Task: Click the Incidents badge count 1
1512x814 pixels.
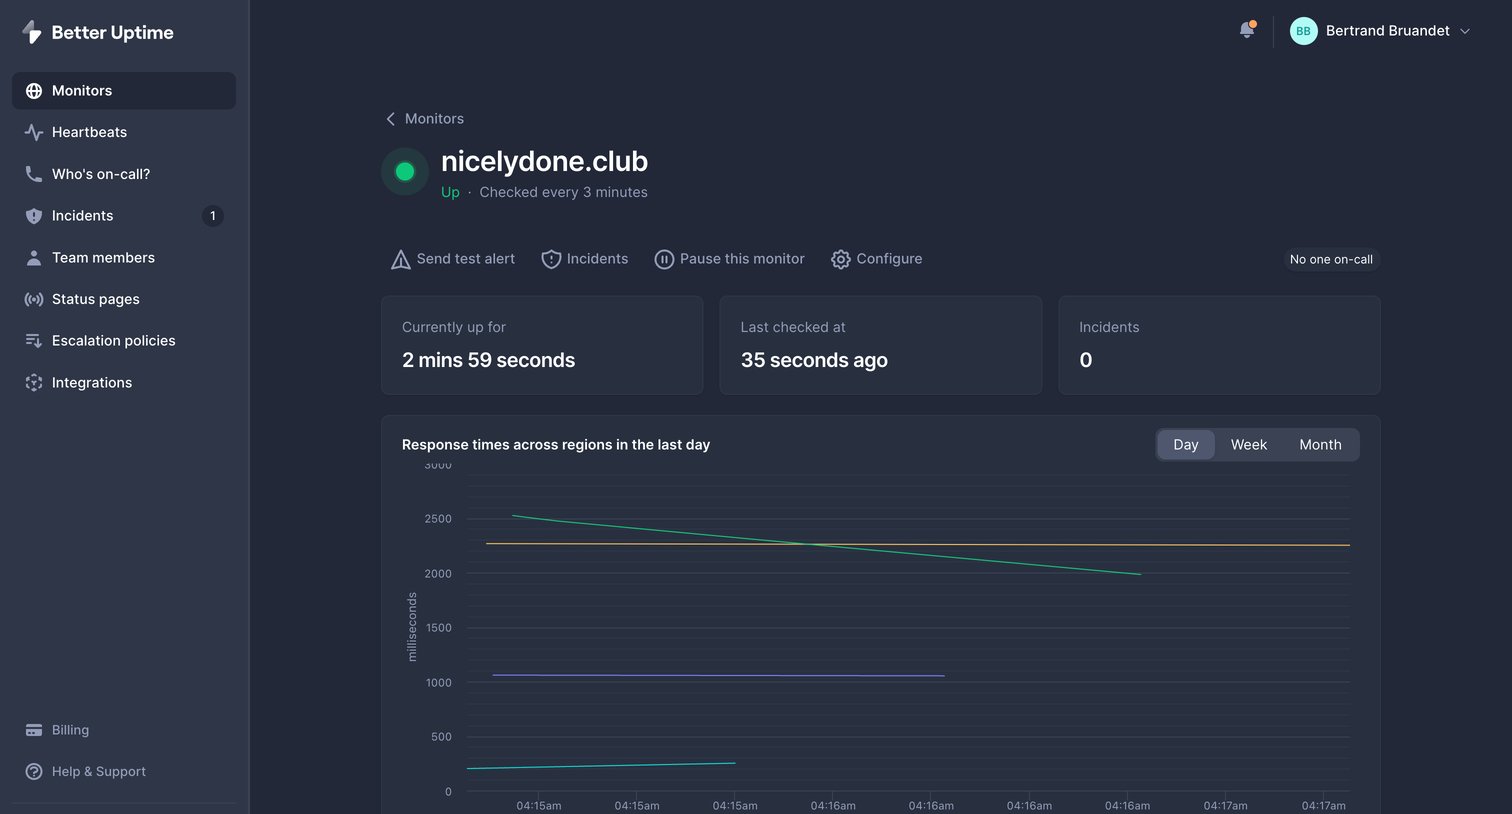Action: tap(212, 216)
